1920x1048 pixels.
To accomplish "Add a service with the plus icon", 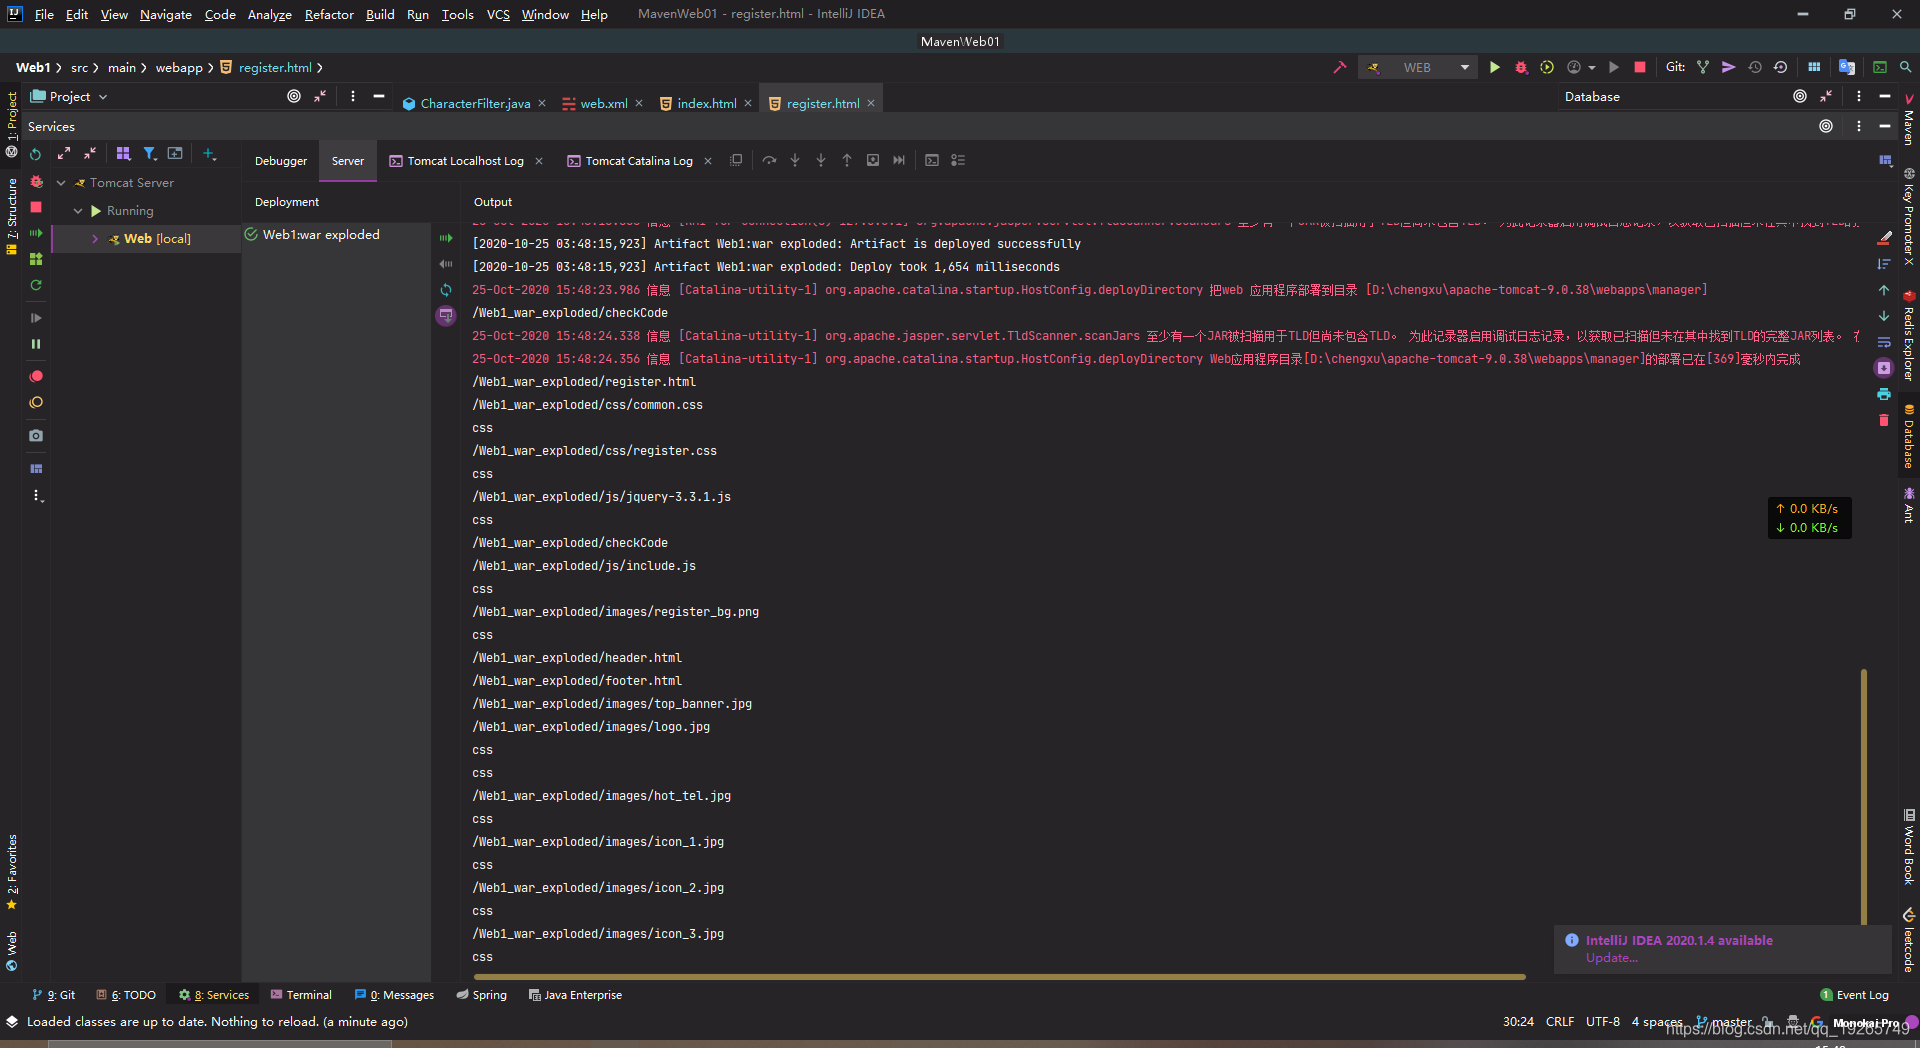I will pyautogui.click(x=209, y=153).
